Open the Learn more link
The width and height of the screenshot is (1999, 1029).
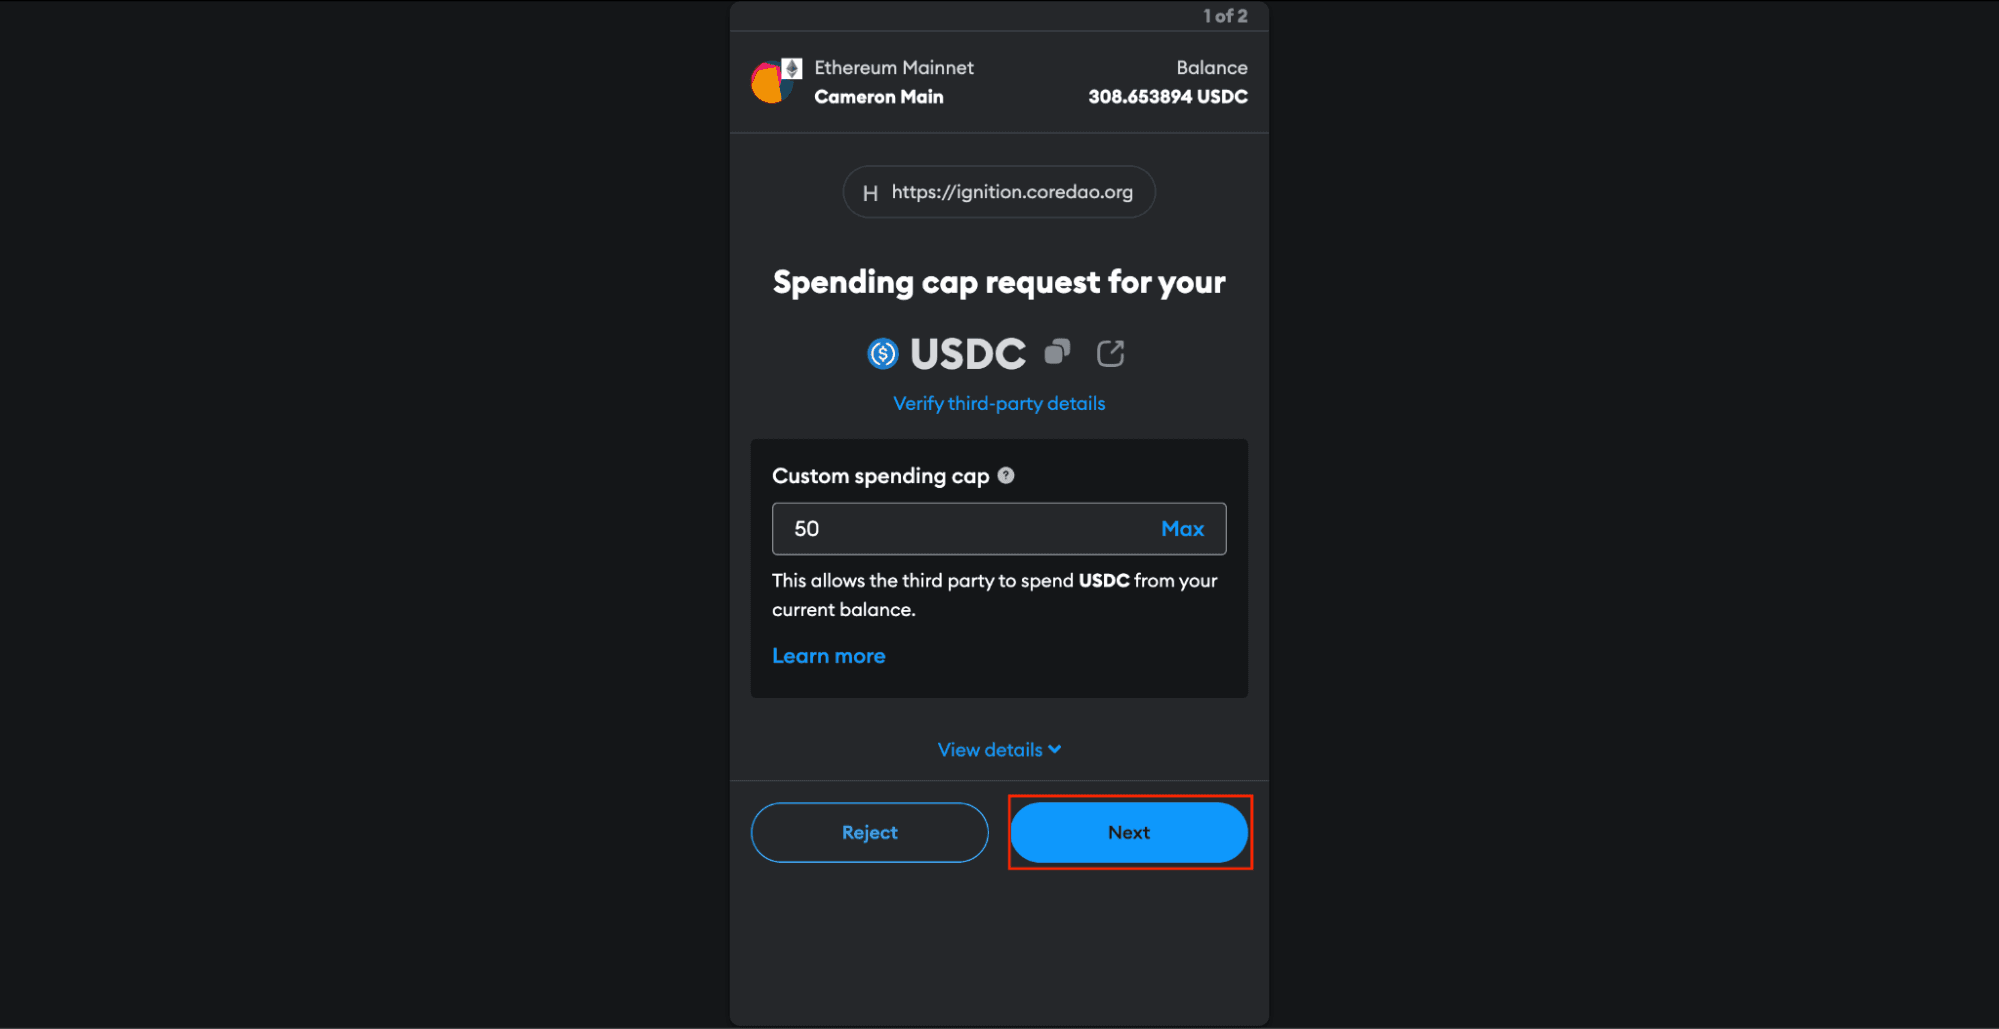pyautogui.click(x=829, y=656)
